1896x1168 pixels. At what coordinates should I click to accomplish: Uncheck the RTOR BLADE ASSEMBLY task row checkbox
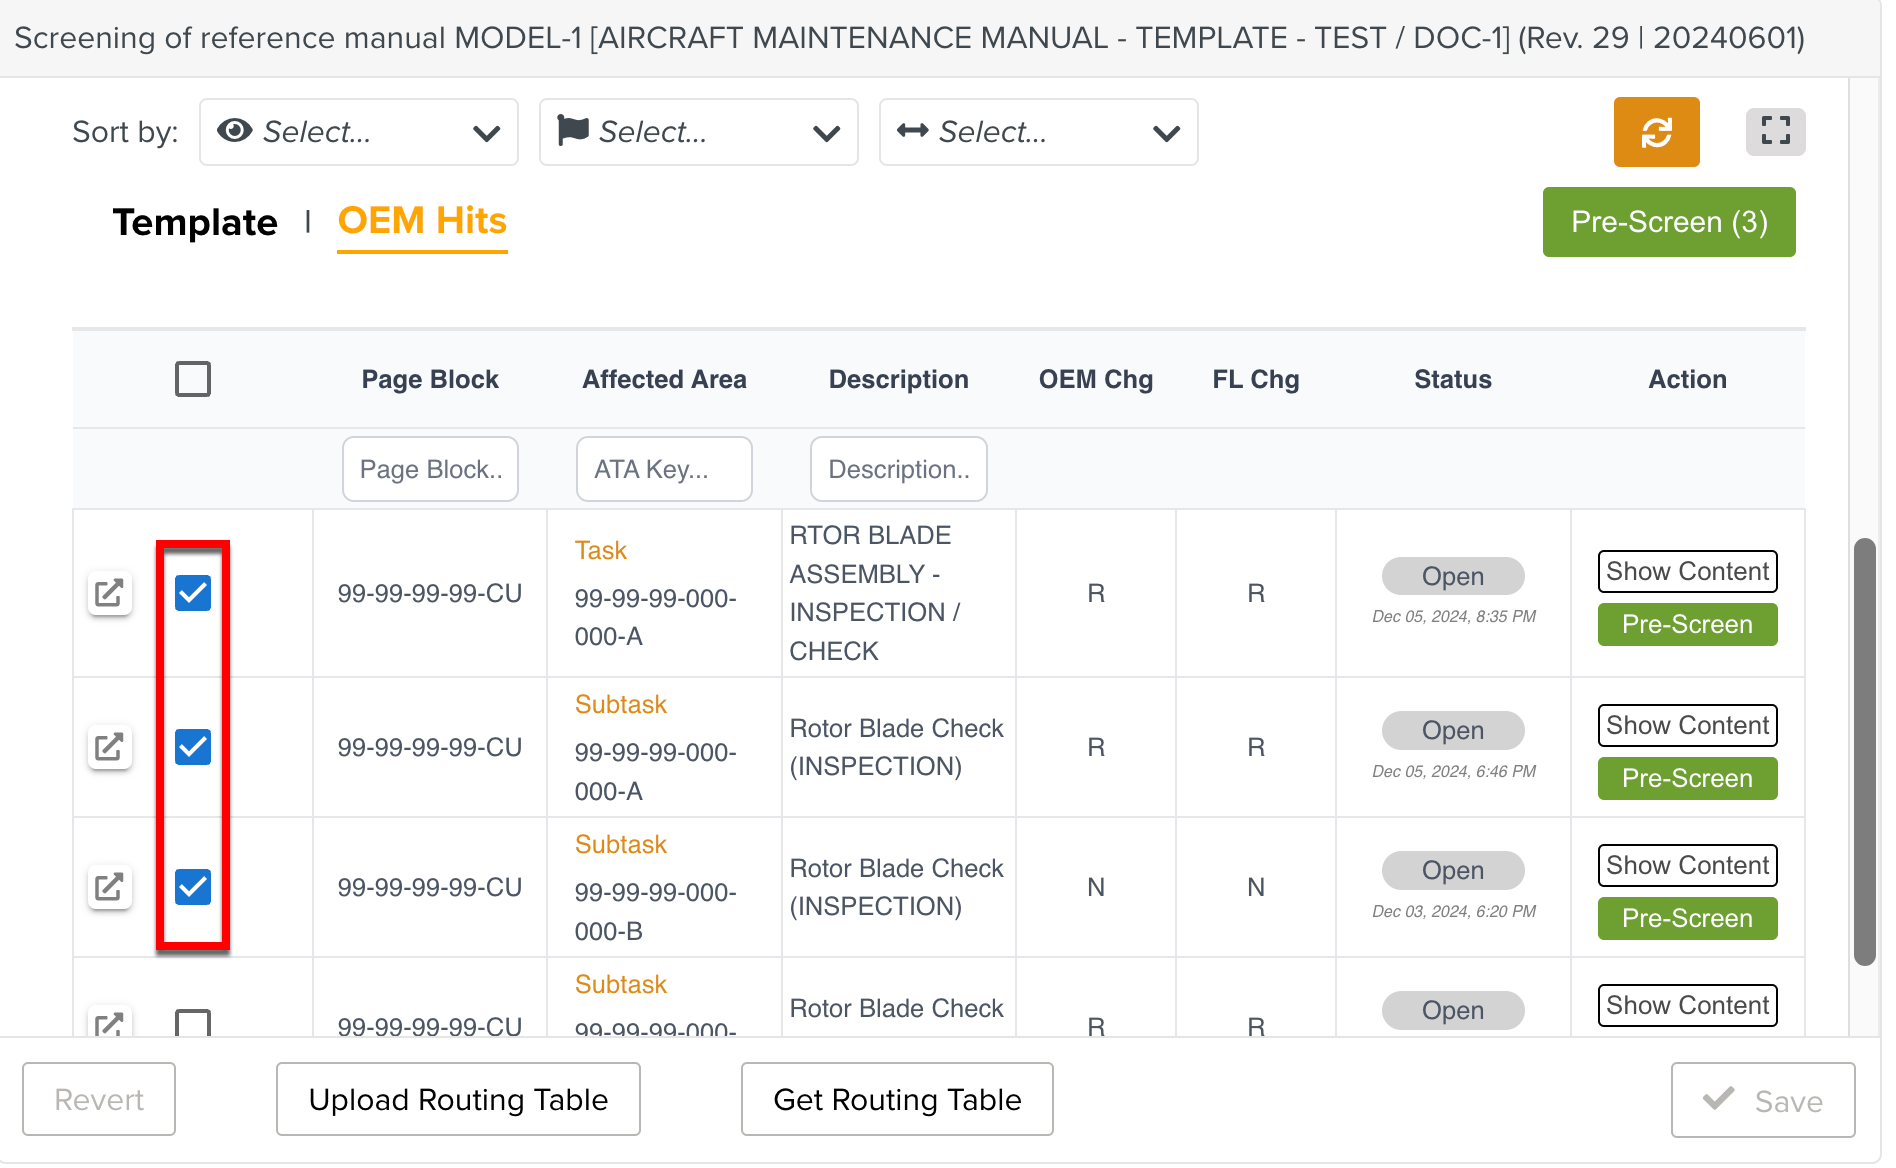(193, 593)
